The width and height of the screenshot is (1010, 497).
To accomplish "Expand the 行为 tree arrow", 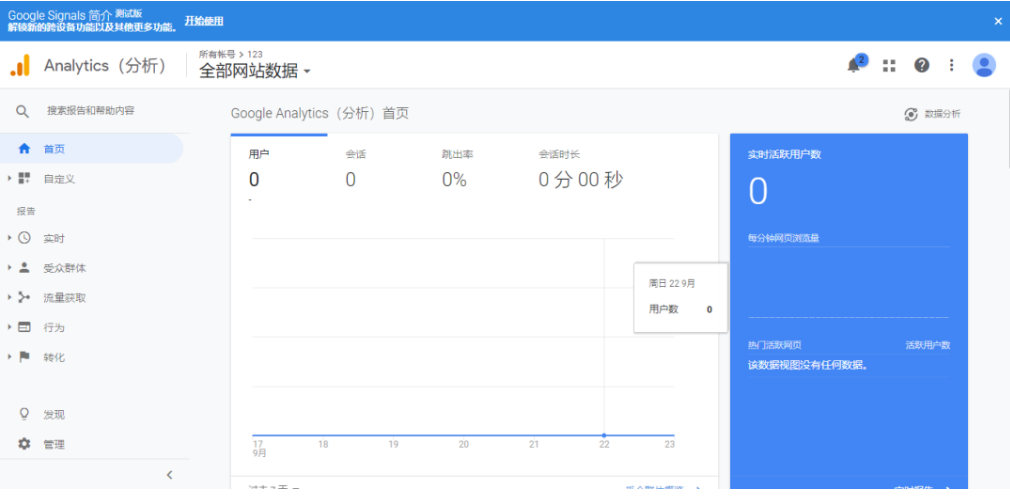I will [x=10, y=327].
